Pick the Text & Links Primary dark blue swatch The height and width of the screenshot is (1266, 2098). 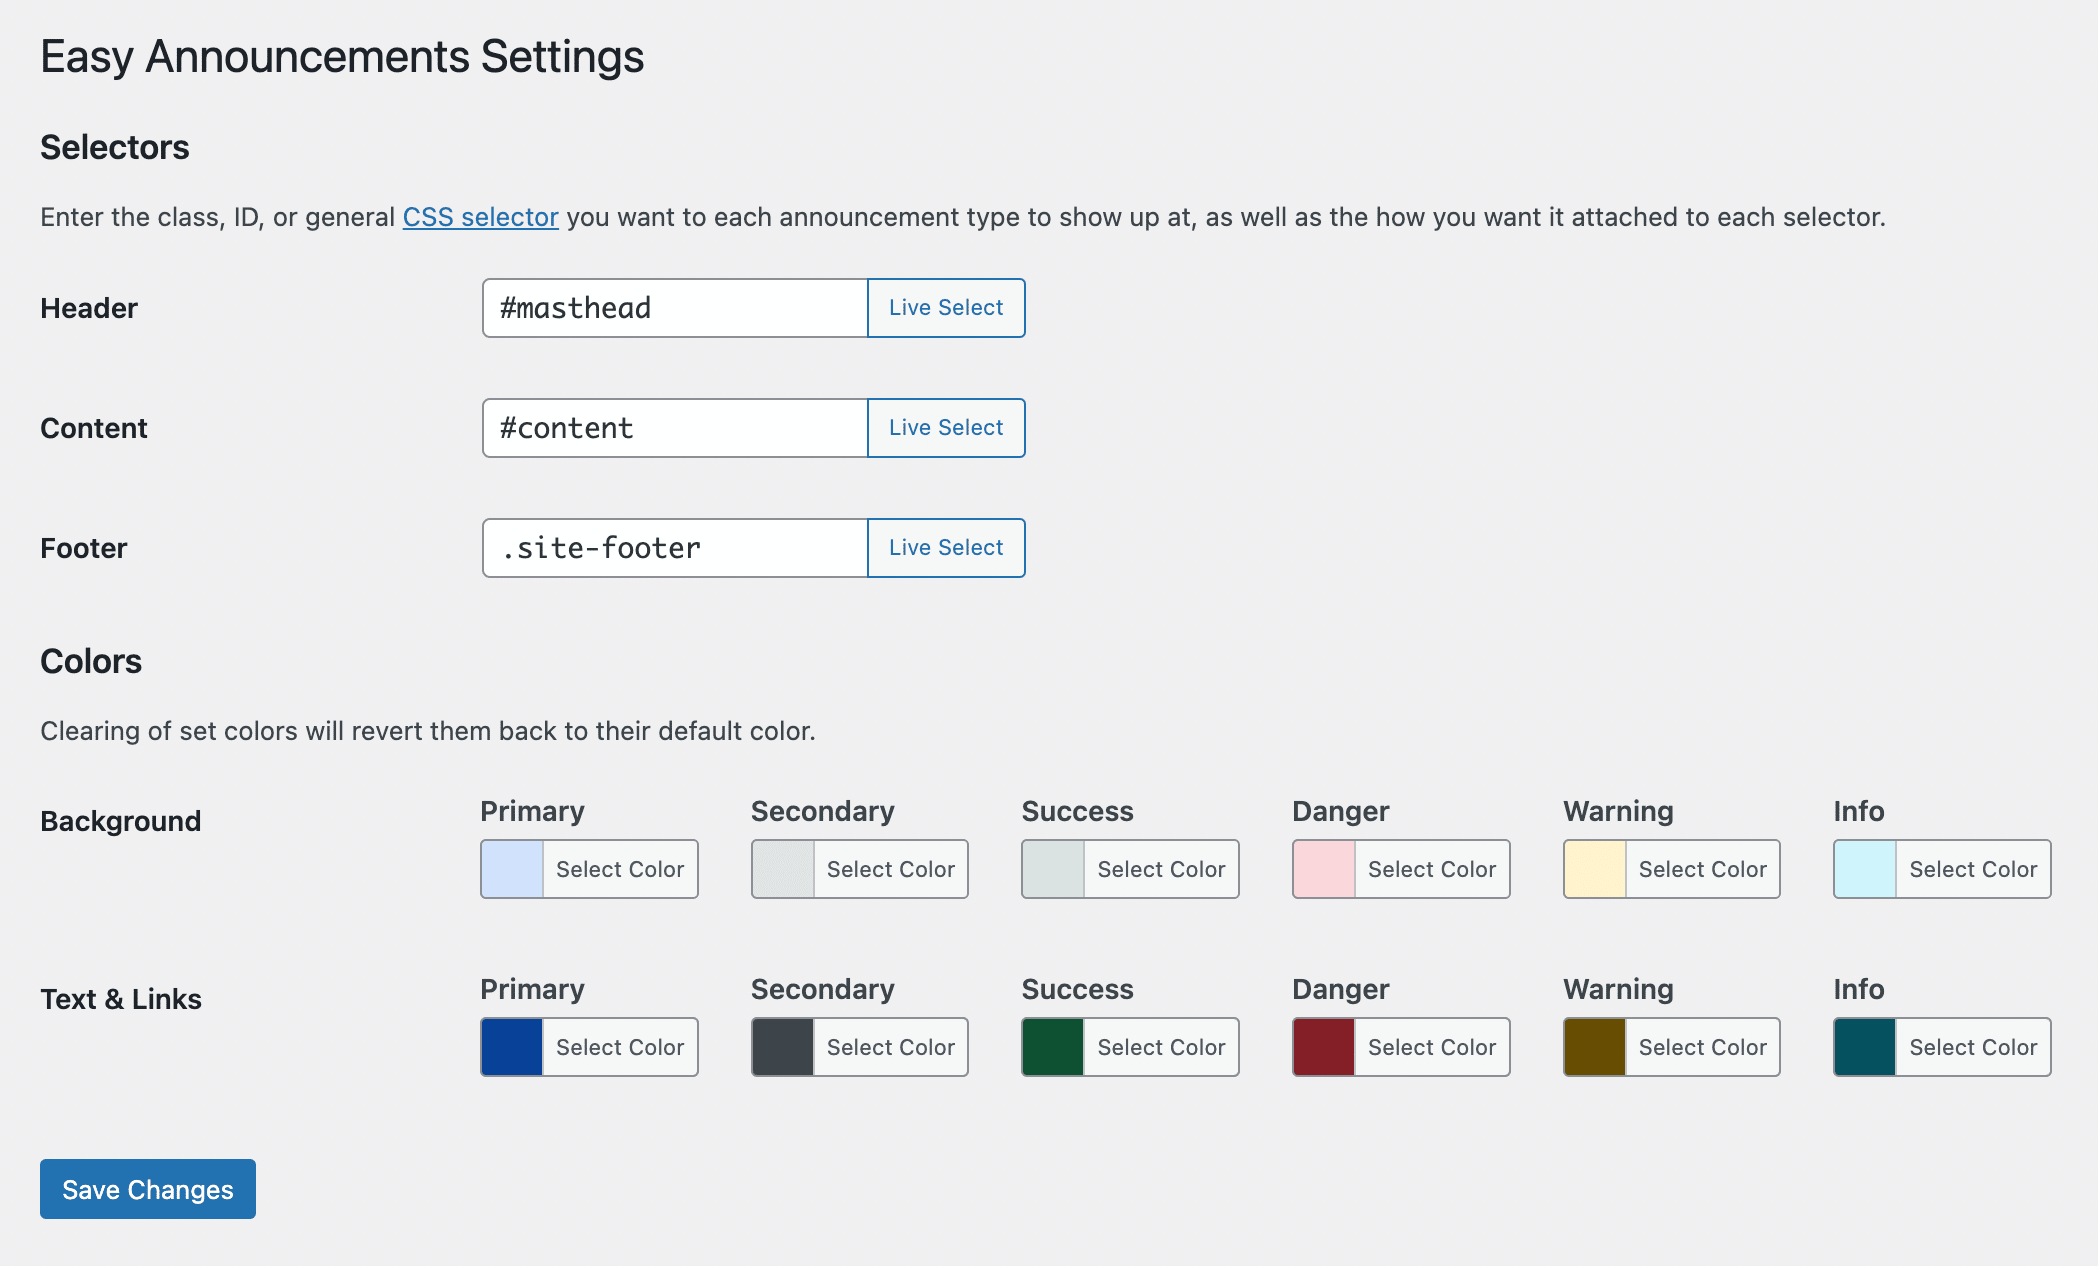[x=512, y=1047]
